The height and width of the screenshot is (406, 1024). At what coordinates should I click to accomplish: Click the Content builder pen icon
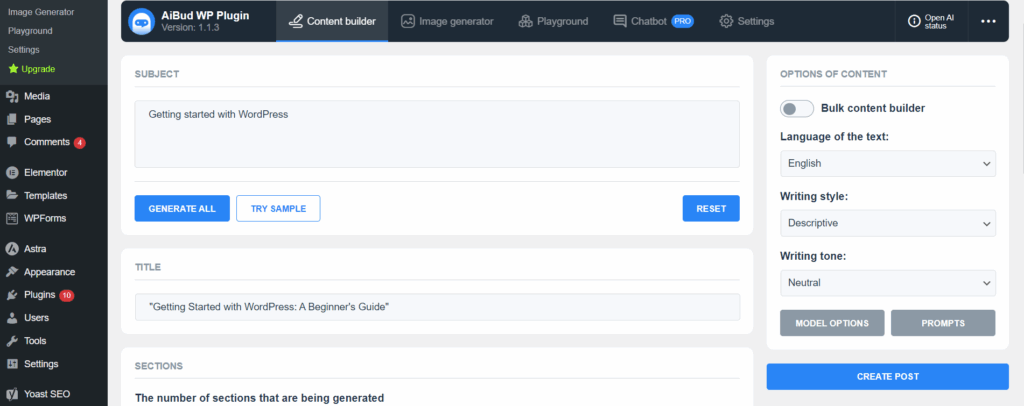[x=296, y=22]
